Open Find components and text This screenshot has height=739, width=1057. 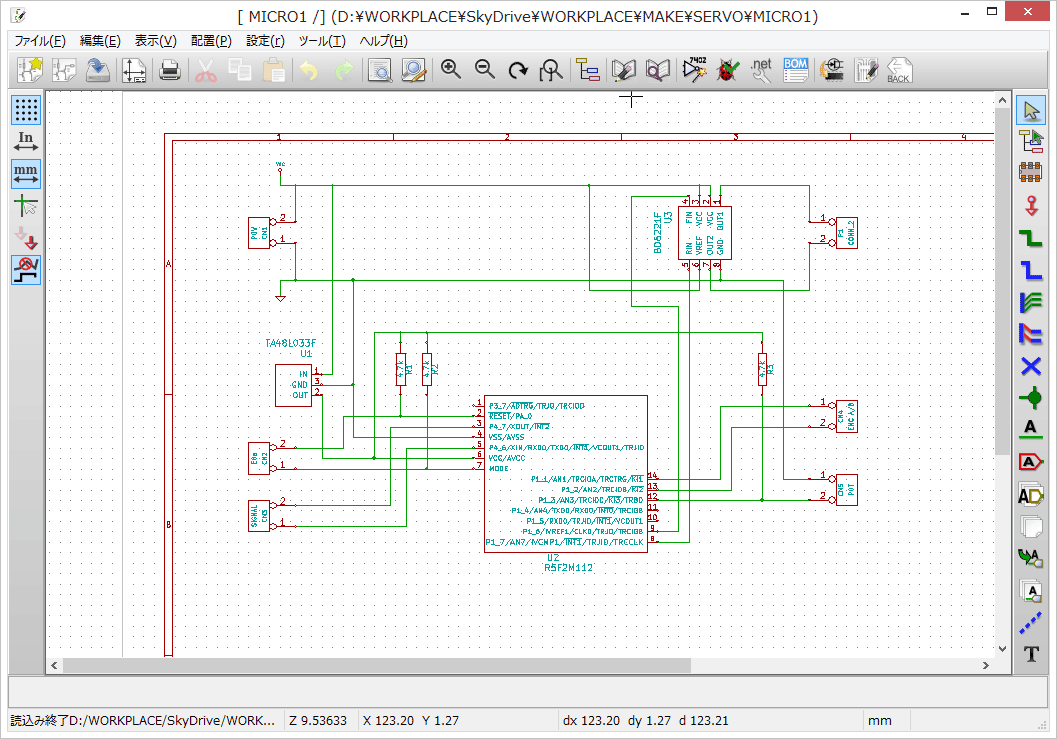coord(380,70)
